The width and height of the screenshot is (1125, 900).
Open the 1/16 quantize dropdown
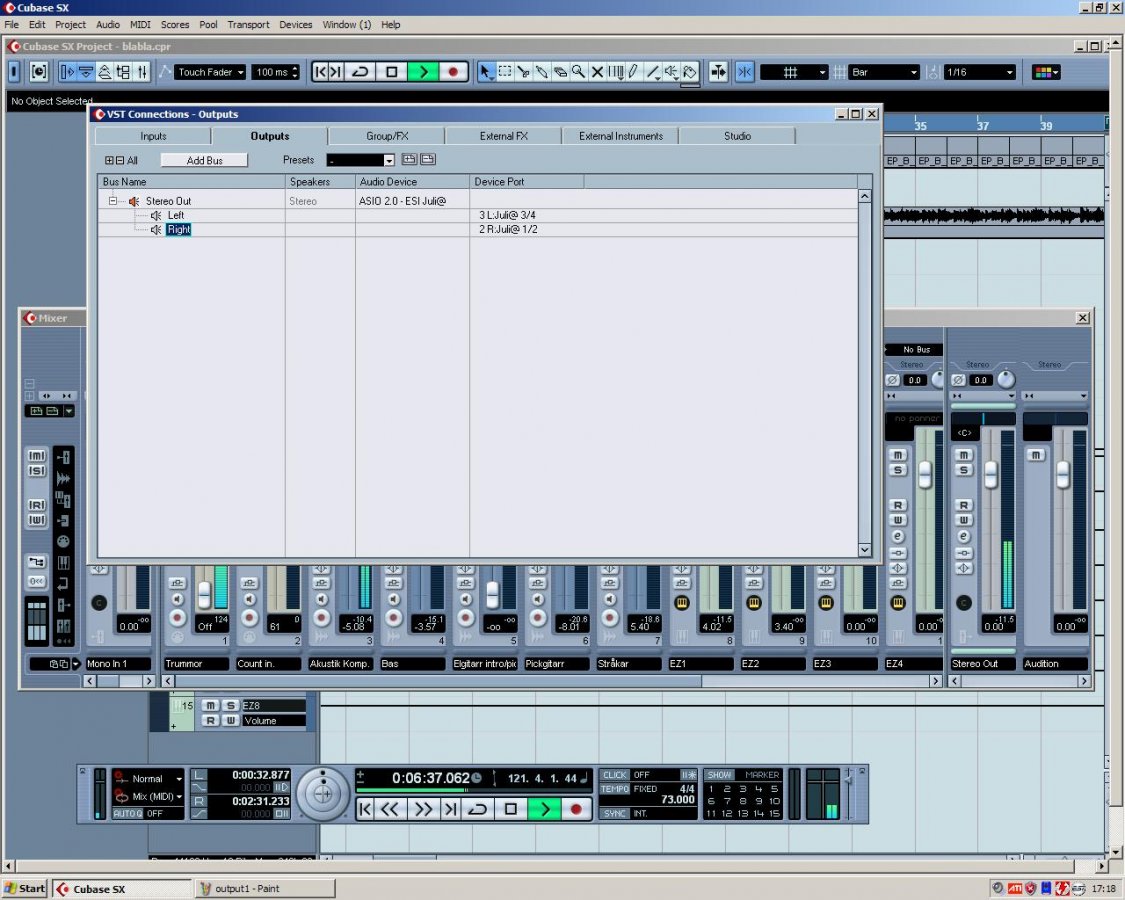[x=980, y=72]
